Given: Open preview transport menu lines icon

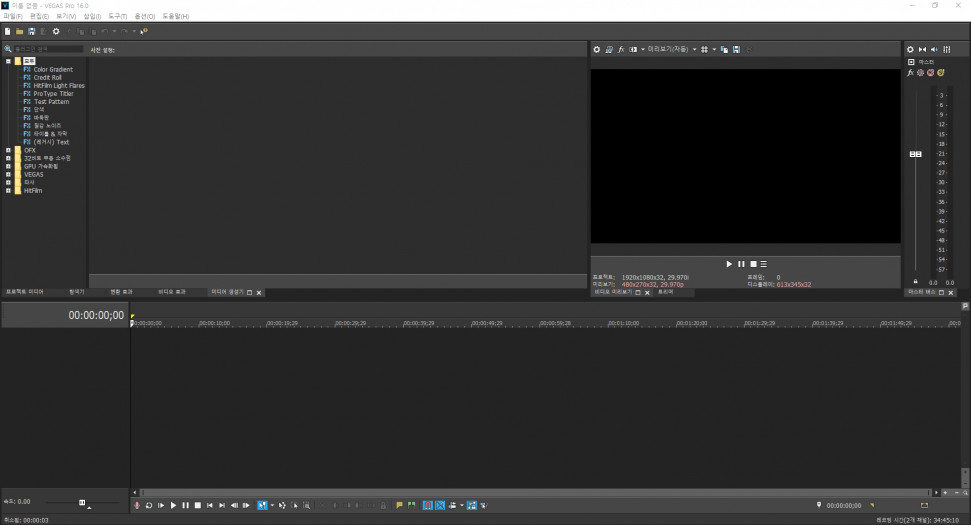Looking at the screenshot, I should [764, 264].
